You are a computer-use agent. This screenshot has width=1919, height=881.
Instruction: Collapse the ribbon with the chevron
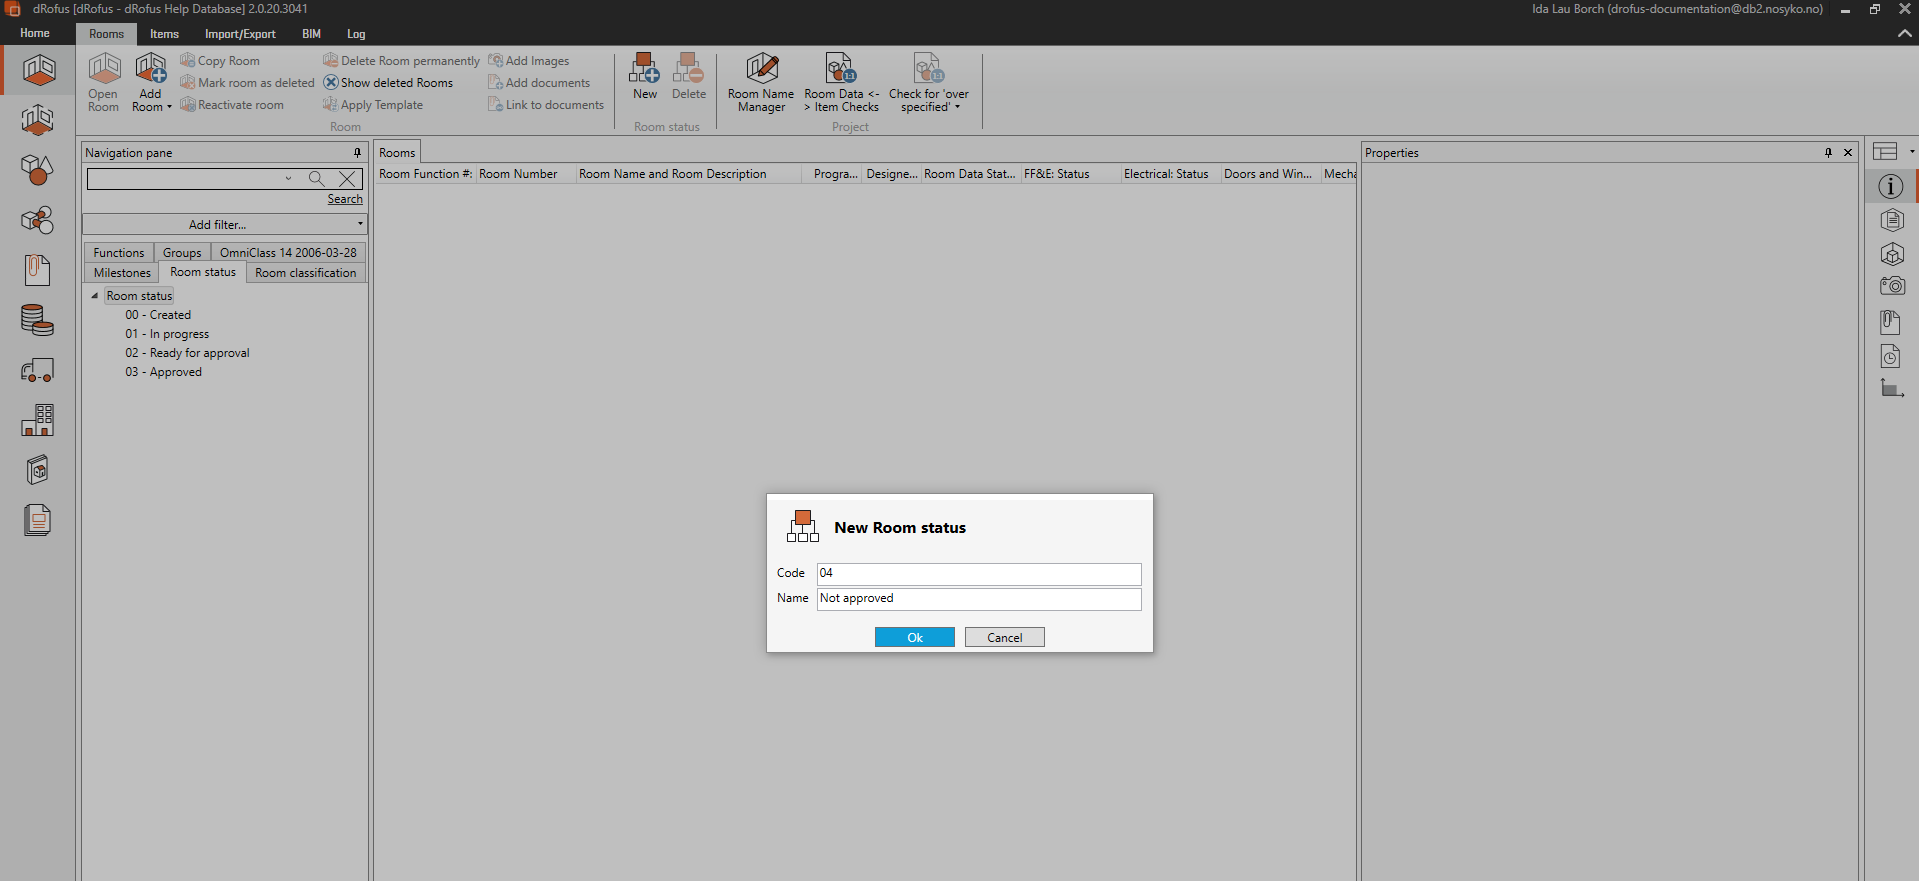1904,34
